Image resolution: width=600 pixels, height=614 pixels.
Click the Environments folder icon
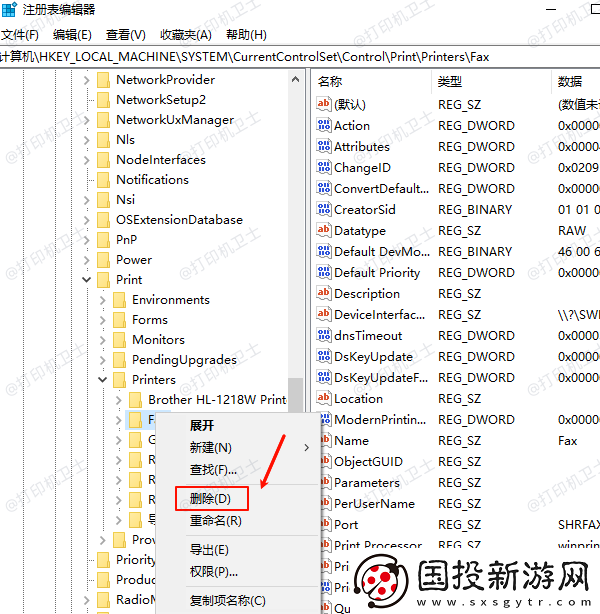(x=119, y=300)
